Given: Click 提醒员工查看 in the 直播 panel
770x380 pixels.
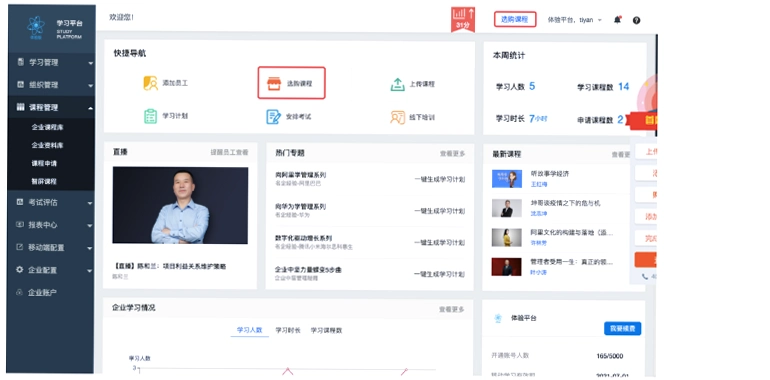Looking at the screenshot, I should click(229, 152).
